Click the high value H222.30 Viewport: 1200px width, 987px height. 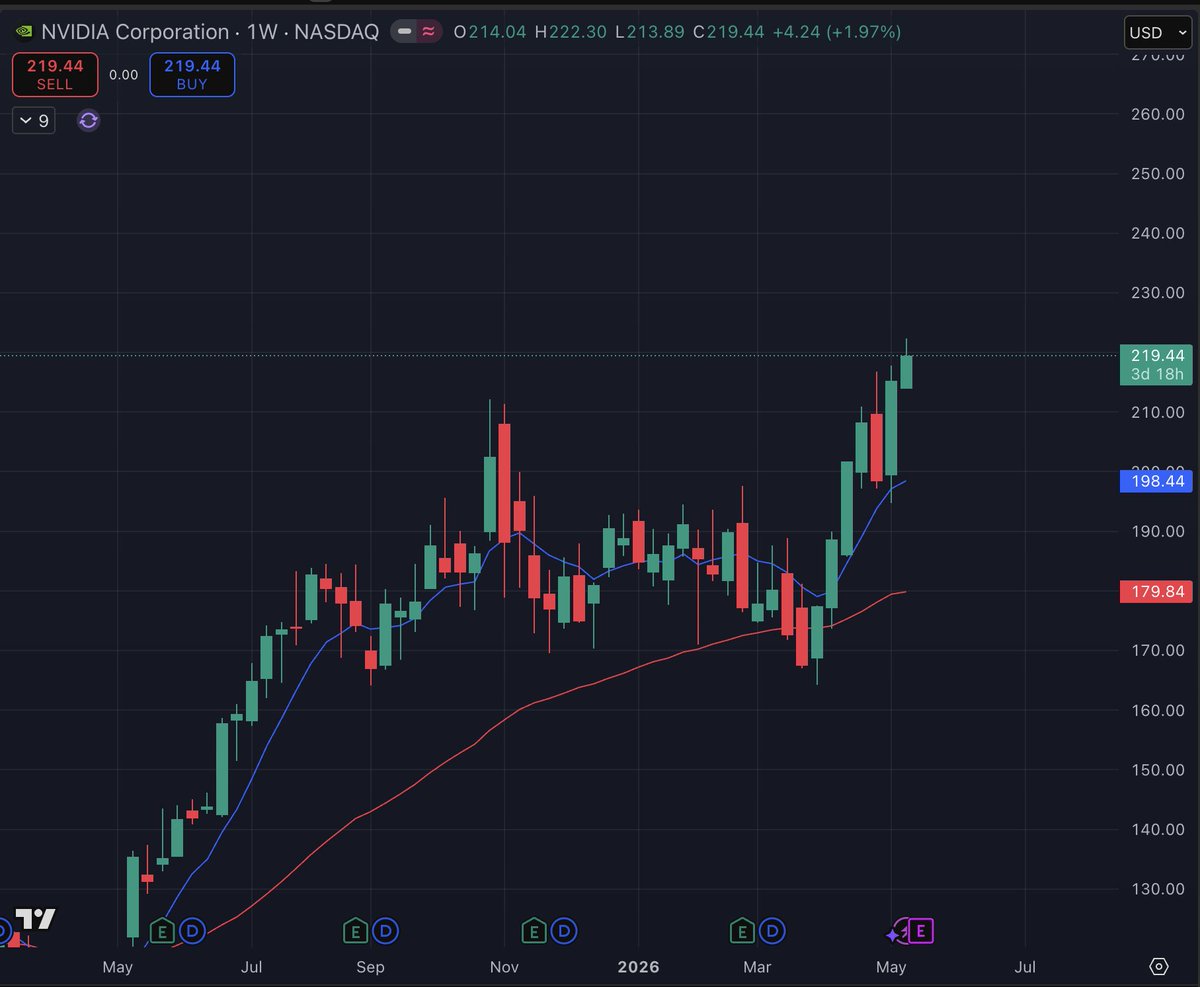pyautogui.click(x=571, y=32)
